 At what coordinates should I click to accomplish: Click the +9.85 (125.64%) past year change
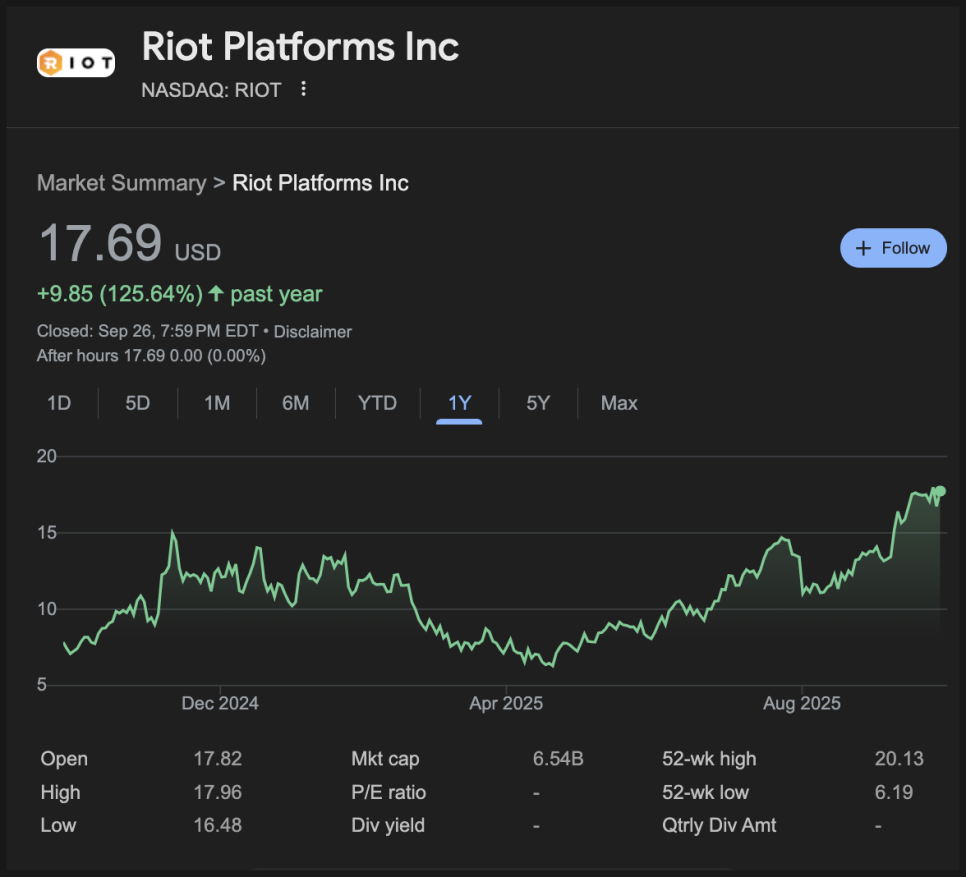(x=179, y=294)
